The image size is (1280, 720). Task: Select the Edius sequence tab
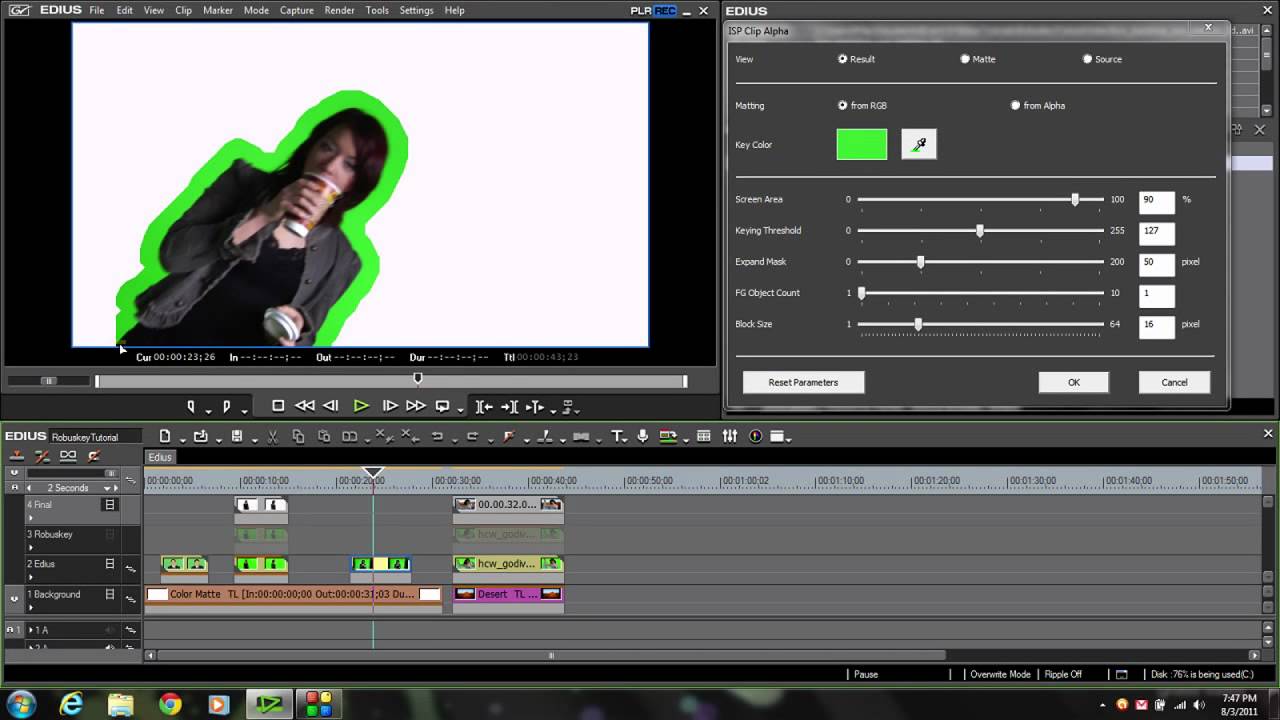(x=160, y=457)
